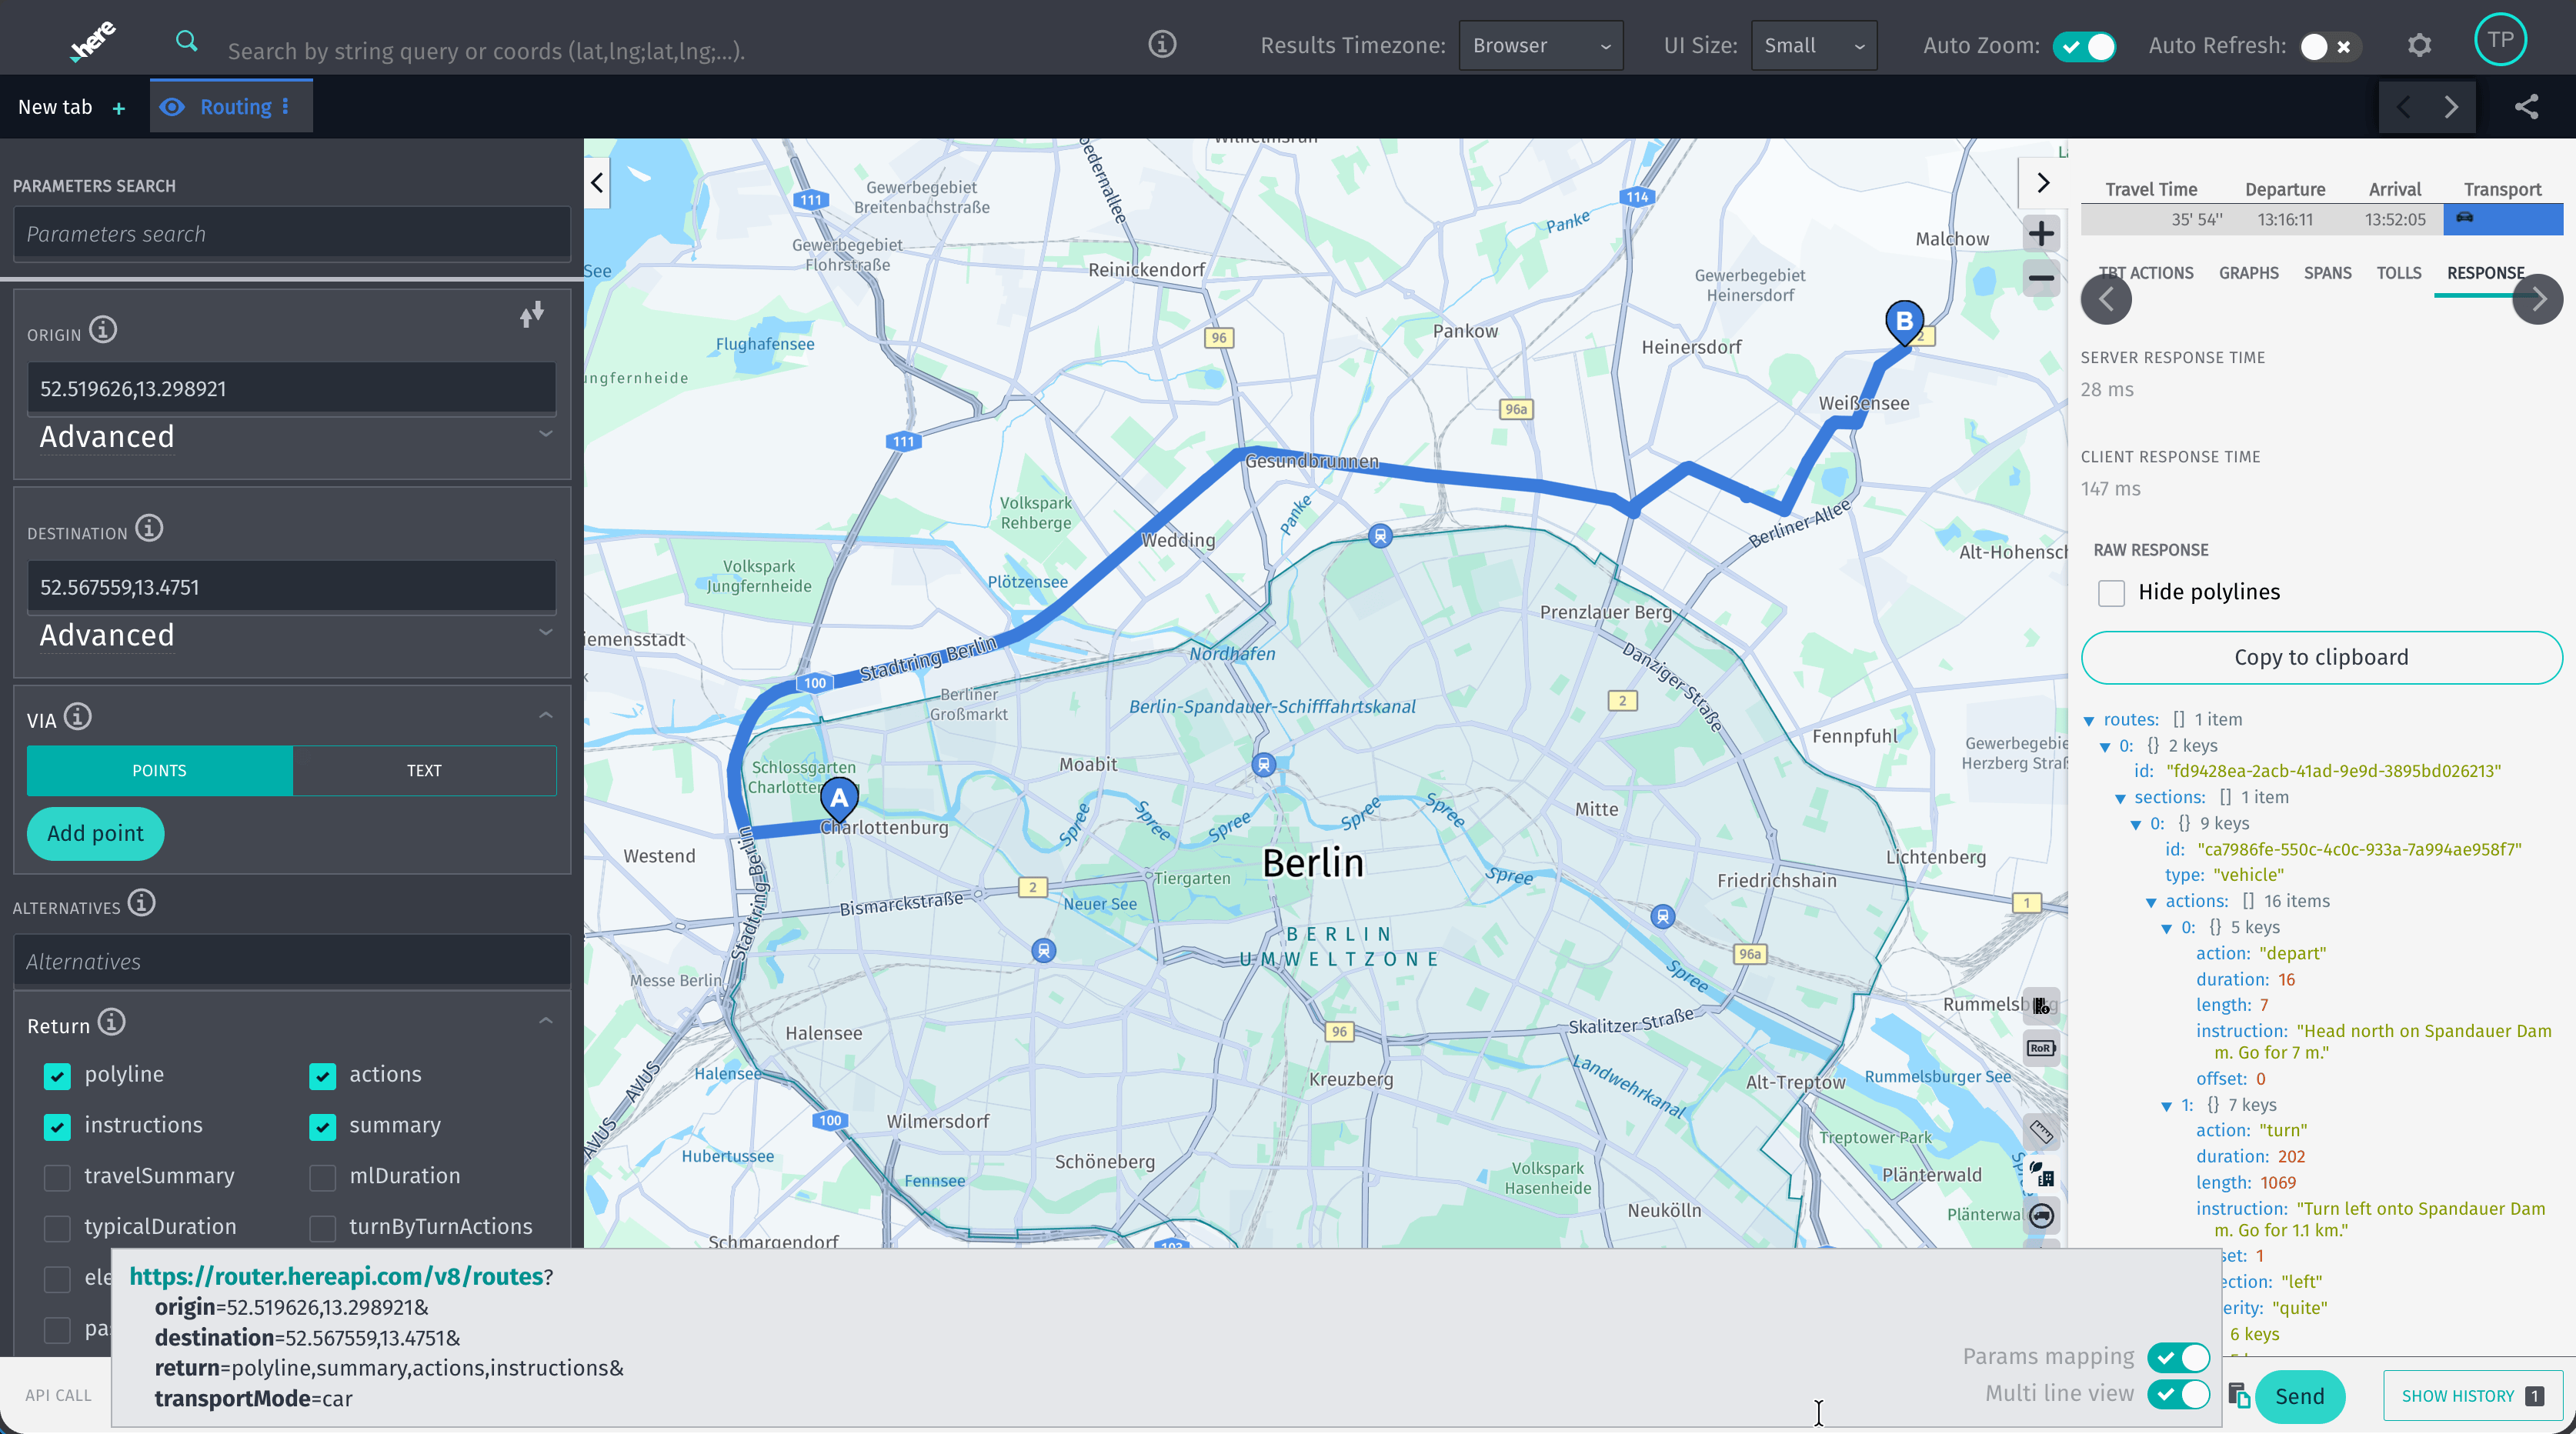Uncheck the actions return option
The width and height of the screenshot is (2576, 1434).
click(x=322, y=1076)
